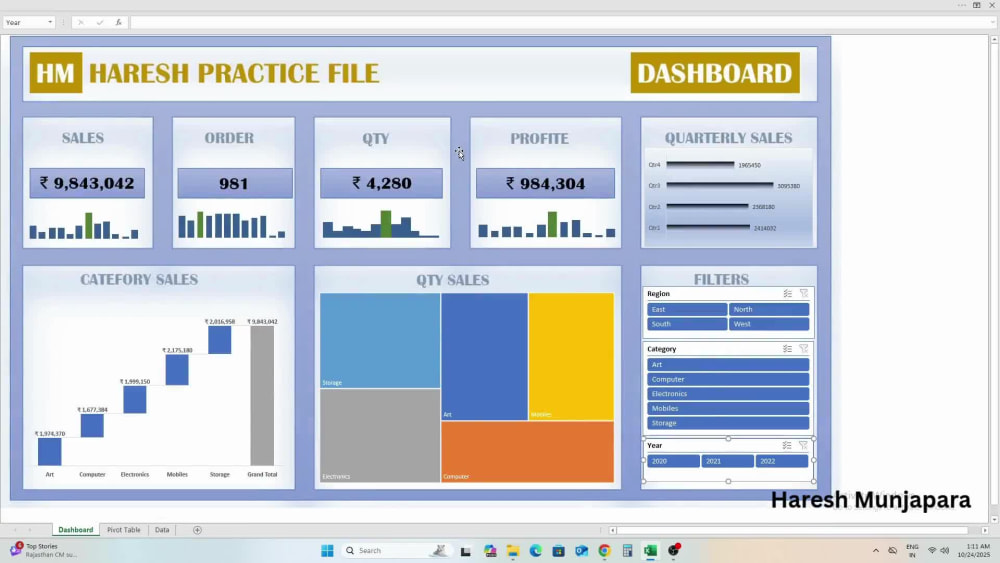Click the Insert Function fx icon
1000x563 pixels.
(118, 22)
